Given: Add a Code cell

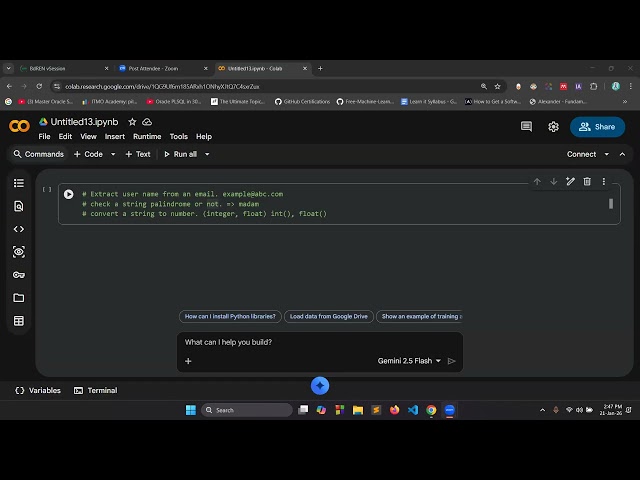Looking at the screenshot, I should coord(89,154).
